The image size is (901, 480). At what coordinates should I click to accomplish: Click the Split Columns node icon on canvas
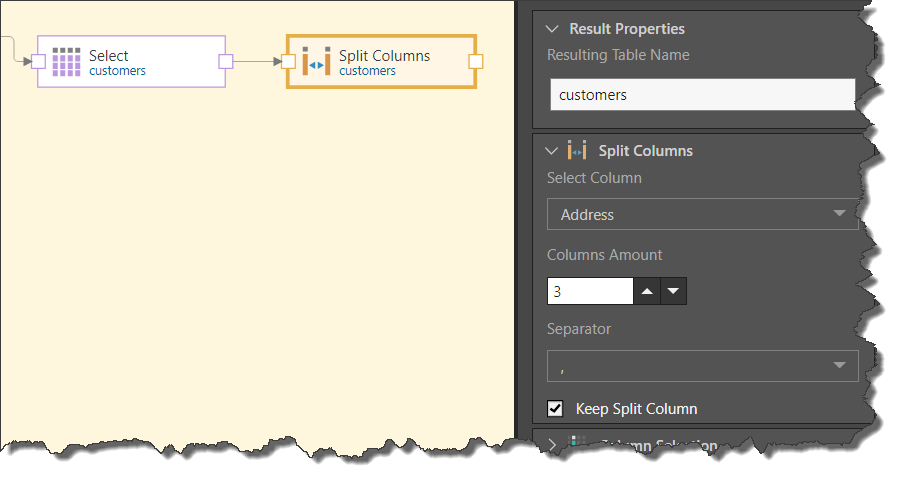(x=316, y=62)
